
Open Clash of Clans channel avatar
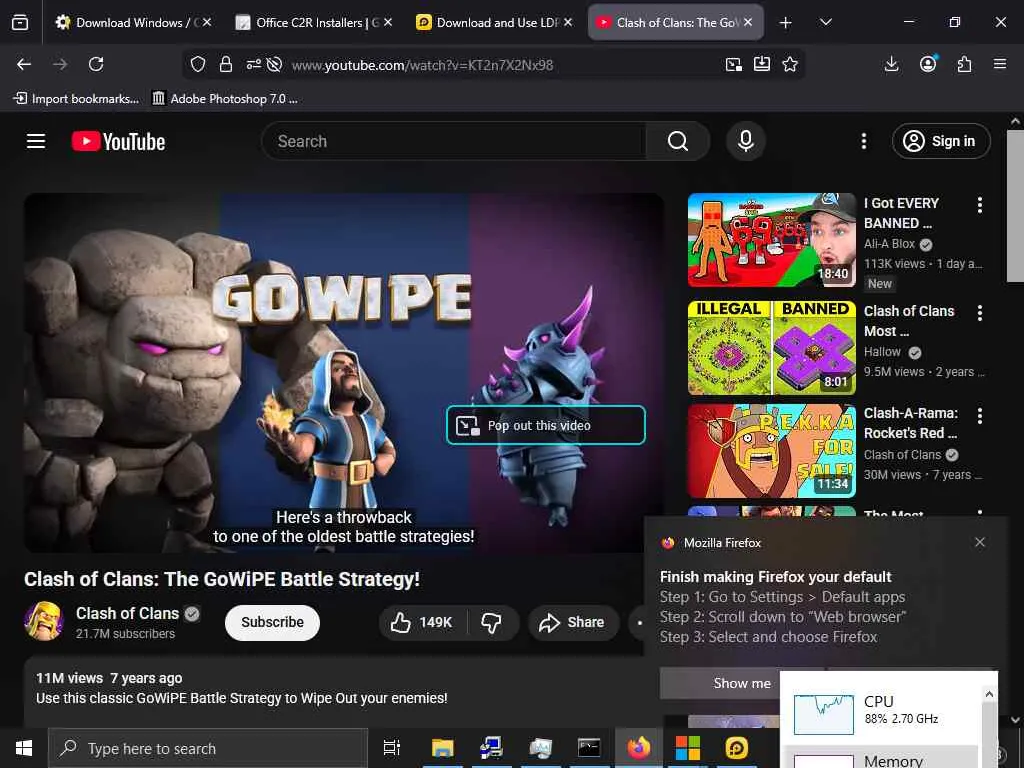click(x=44, y=621)
